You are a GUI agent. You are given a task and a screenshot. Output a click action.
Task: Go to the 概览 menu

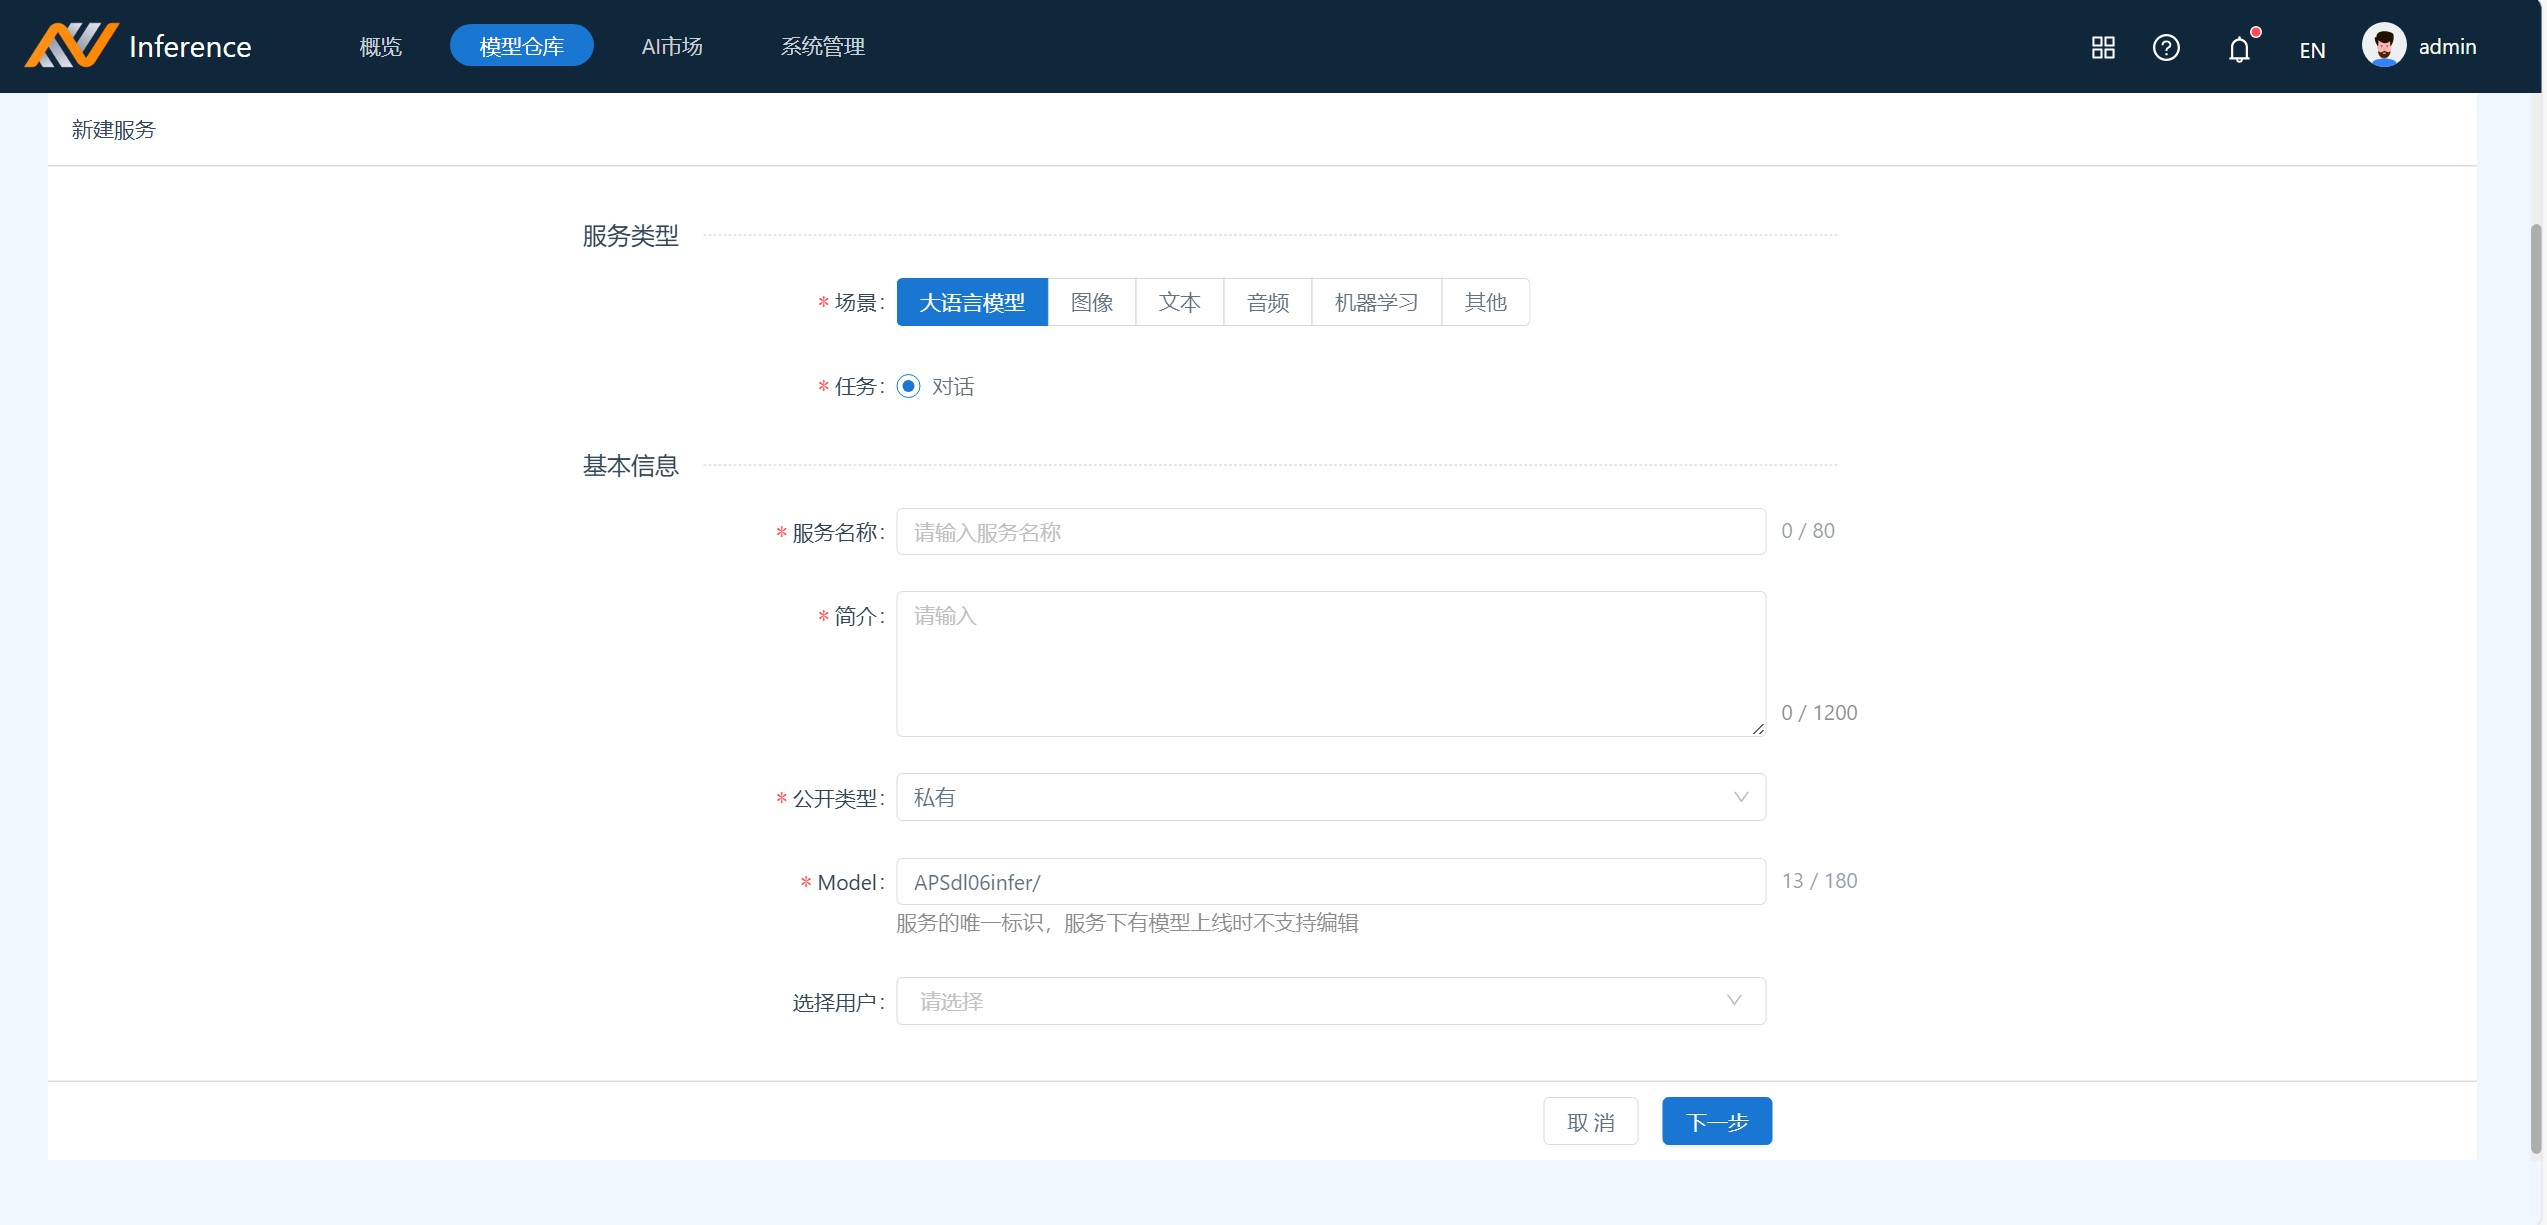(x=380, y=46)
